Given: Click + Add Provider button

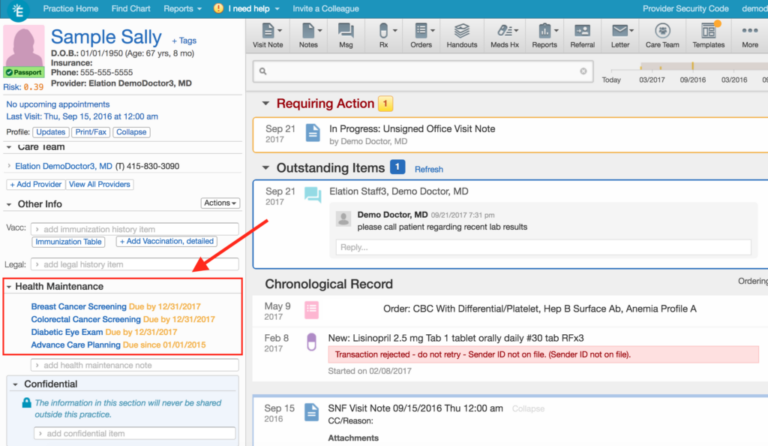Looking at the screenshot, I should coord(36,185).
